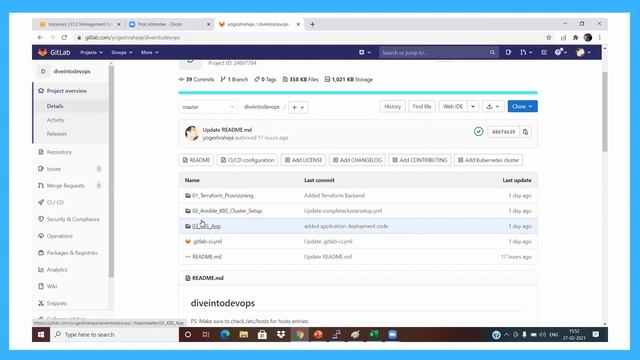Select Releases under Project overview
The image size is (640, 360).
pyautogui.click(x=57, y=134)
